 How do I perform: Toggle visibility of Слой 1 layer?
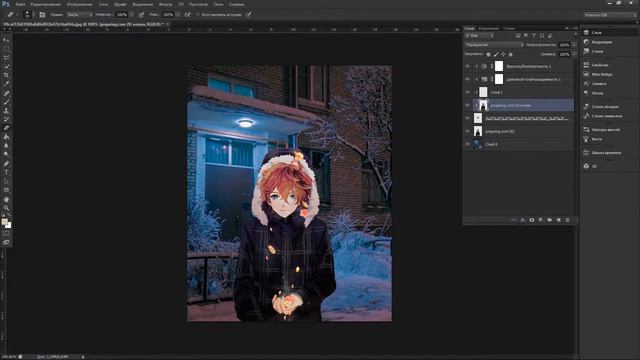[467, 92]
